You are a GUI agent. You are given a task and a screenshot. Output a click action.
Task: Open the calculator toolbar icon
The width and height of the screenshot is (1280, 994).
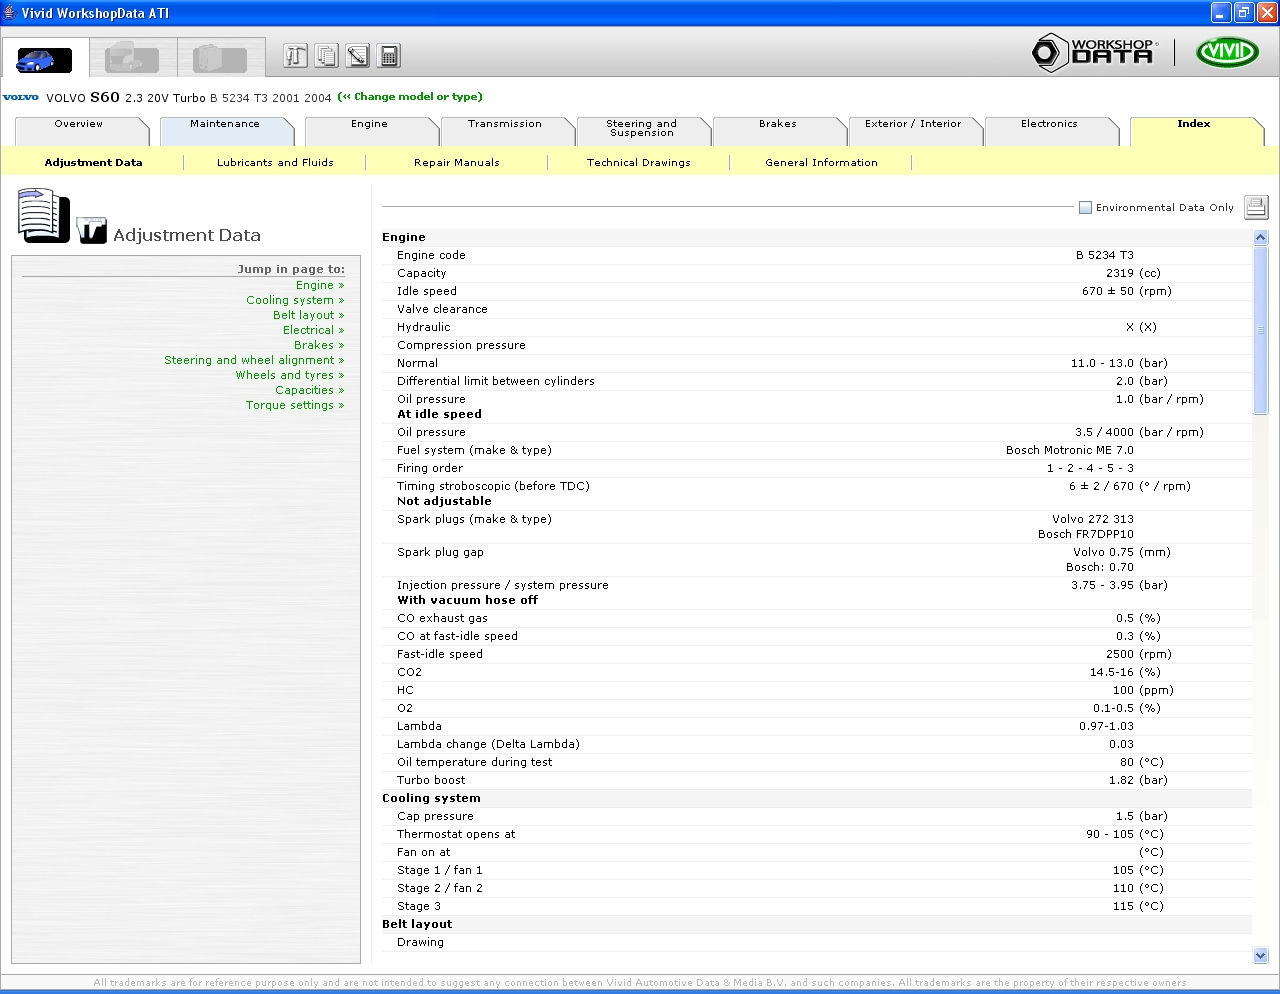390,56
